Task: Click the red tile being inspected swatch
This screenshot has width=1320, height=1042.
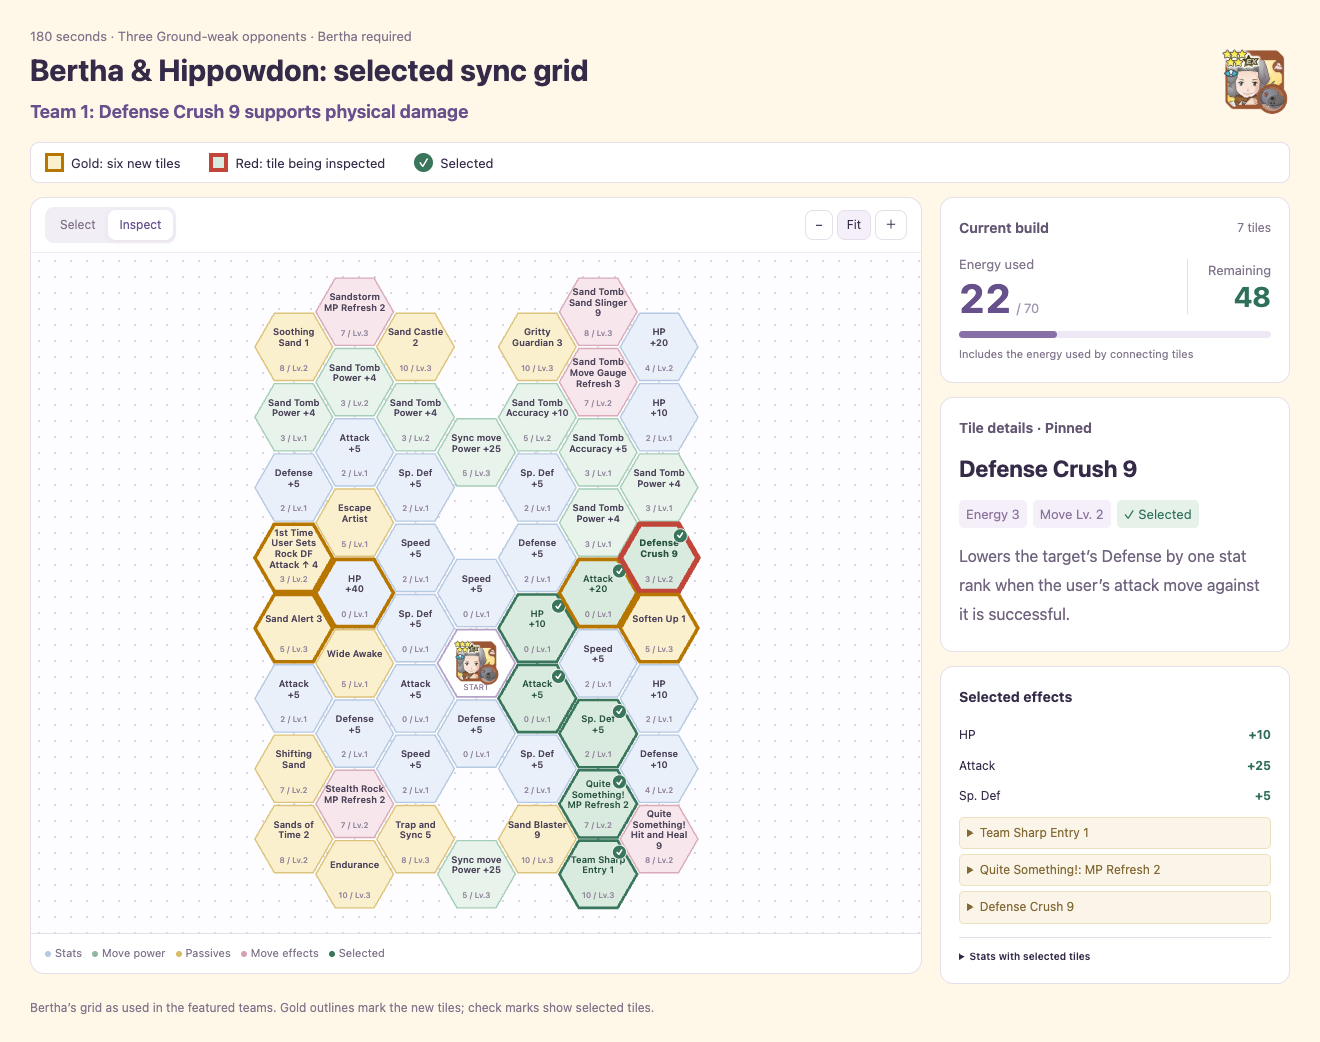Action: tap(218, 163)
